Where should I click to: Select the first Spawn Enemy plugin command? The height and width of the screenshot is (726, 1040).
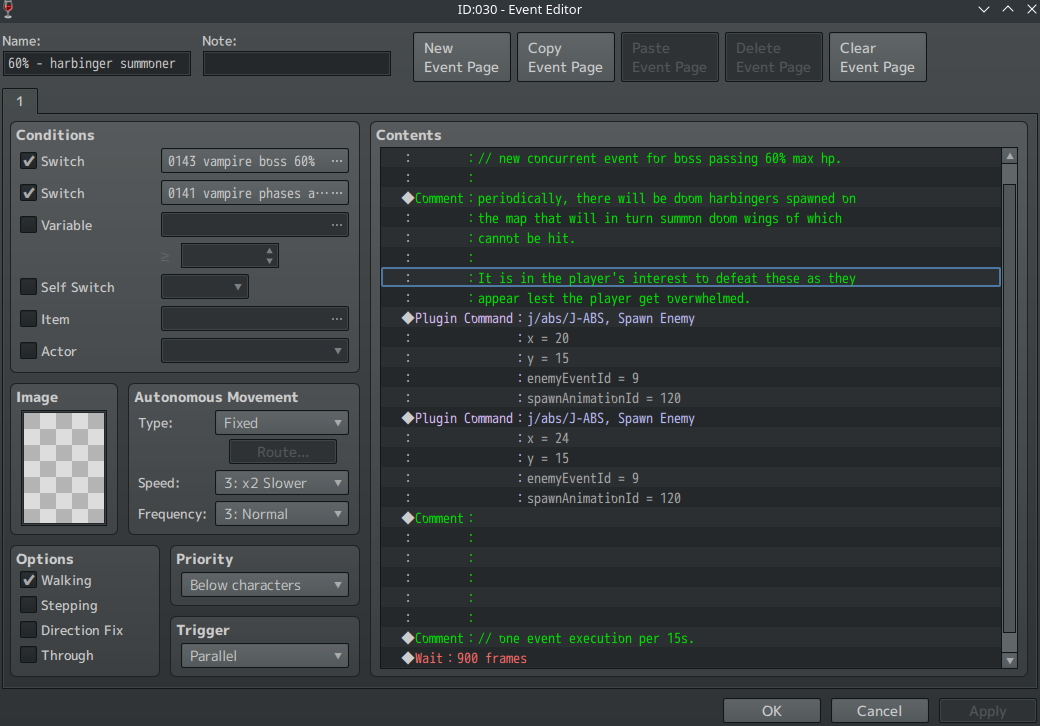(691, 318)
